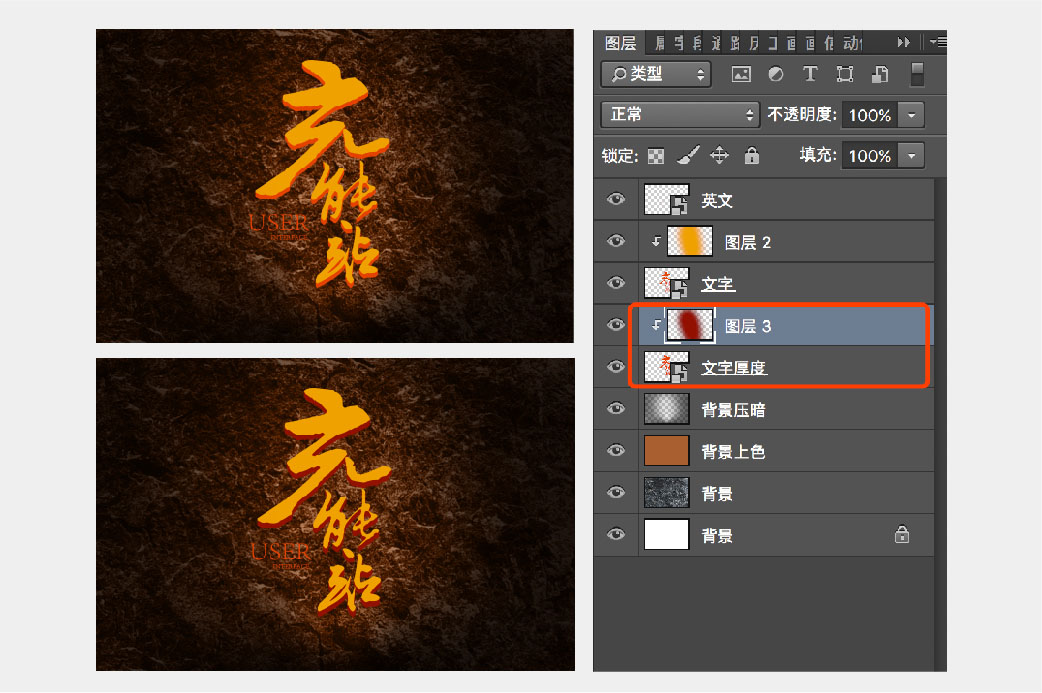Select the 文字 layer by name
Screen dimensions: 1042x693
pos(718,283)
